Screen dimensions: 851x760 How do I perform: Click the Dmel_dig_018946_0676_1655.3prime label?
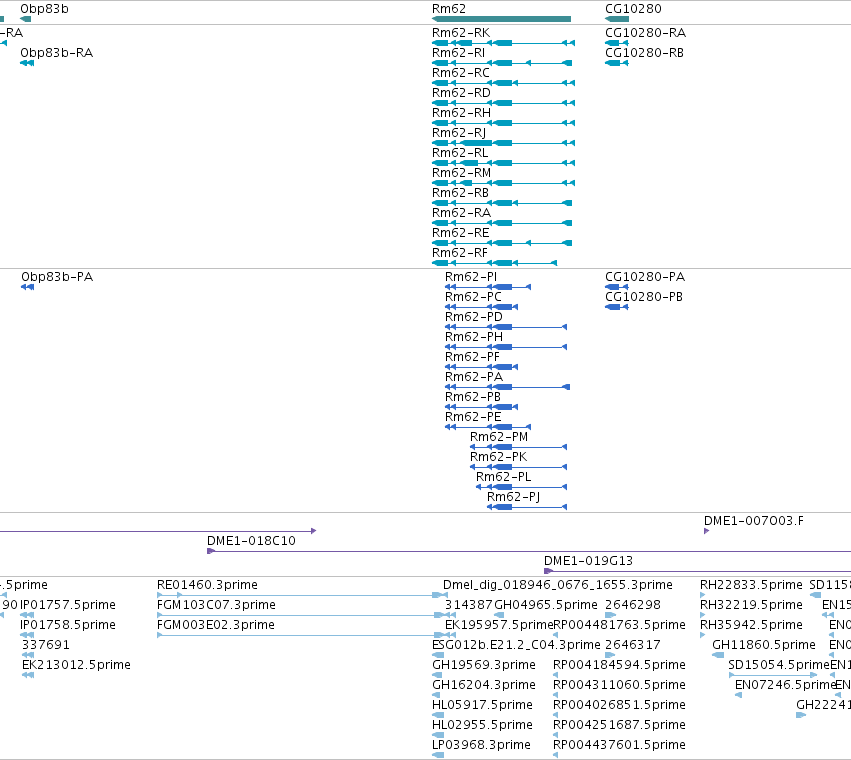coord(558,585)
